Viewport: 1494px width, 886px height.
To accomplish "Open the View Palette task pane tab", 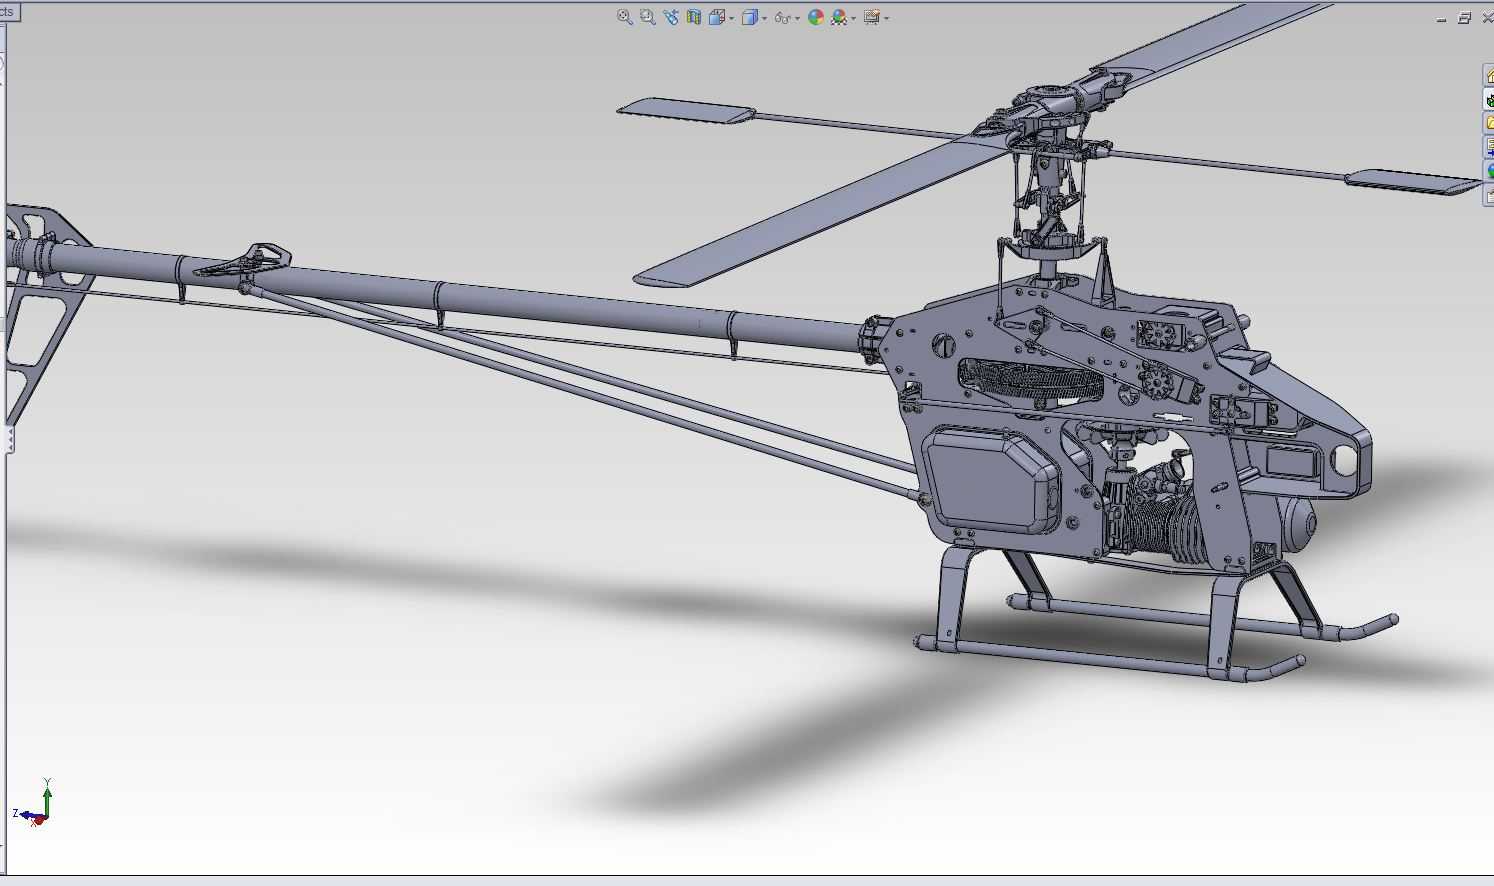I will 1488,147.
